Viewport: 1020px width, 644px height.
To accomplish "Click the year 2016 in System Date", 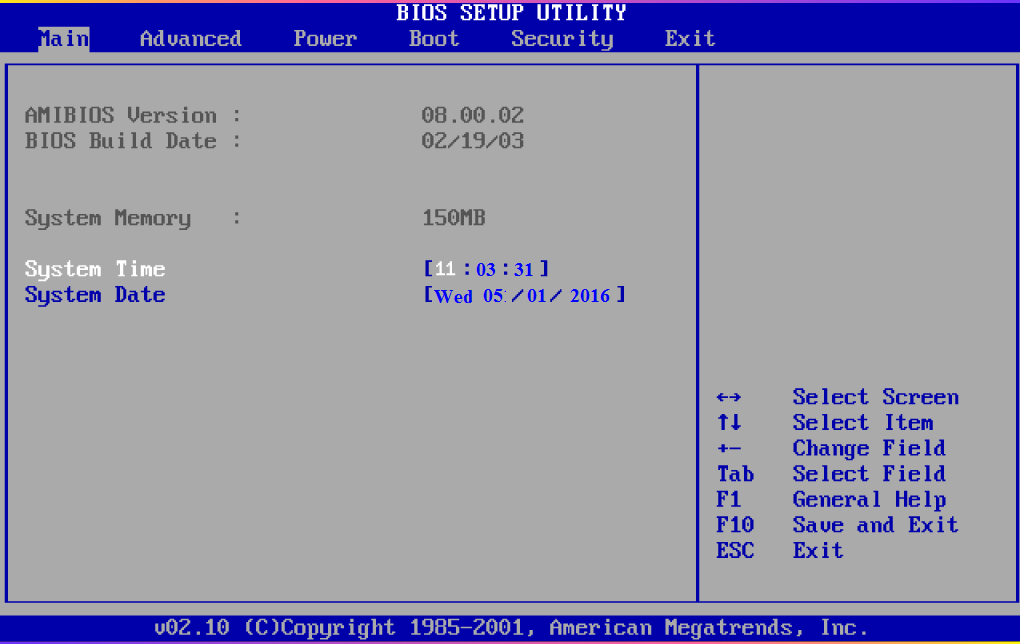I will [x=590, y=296].
